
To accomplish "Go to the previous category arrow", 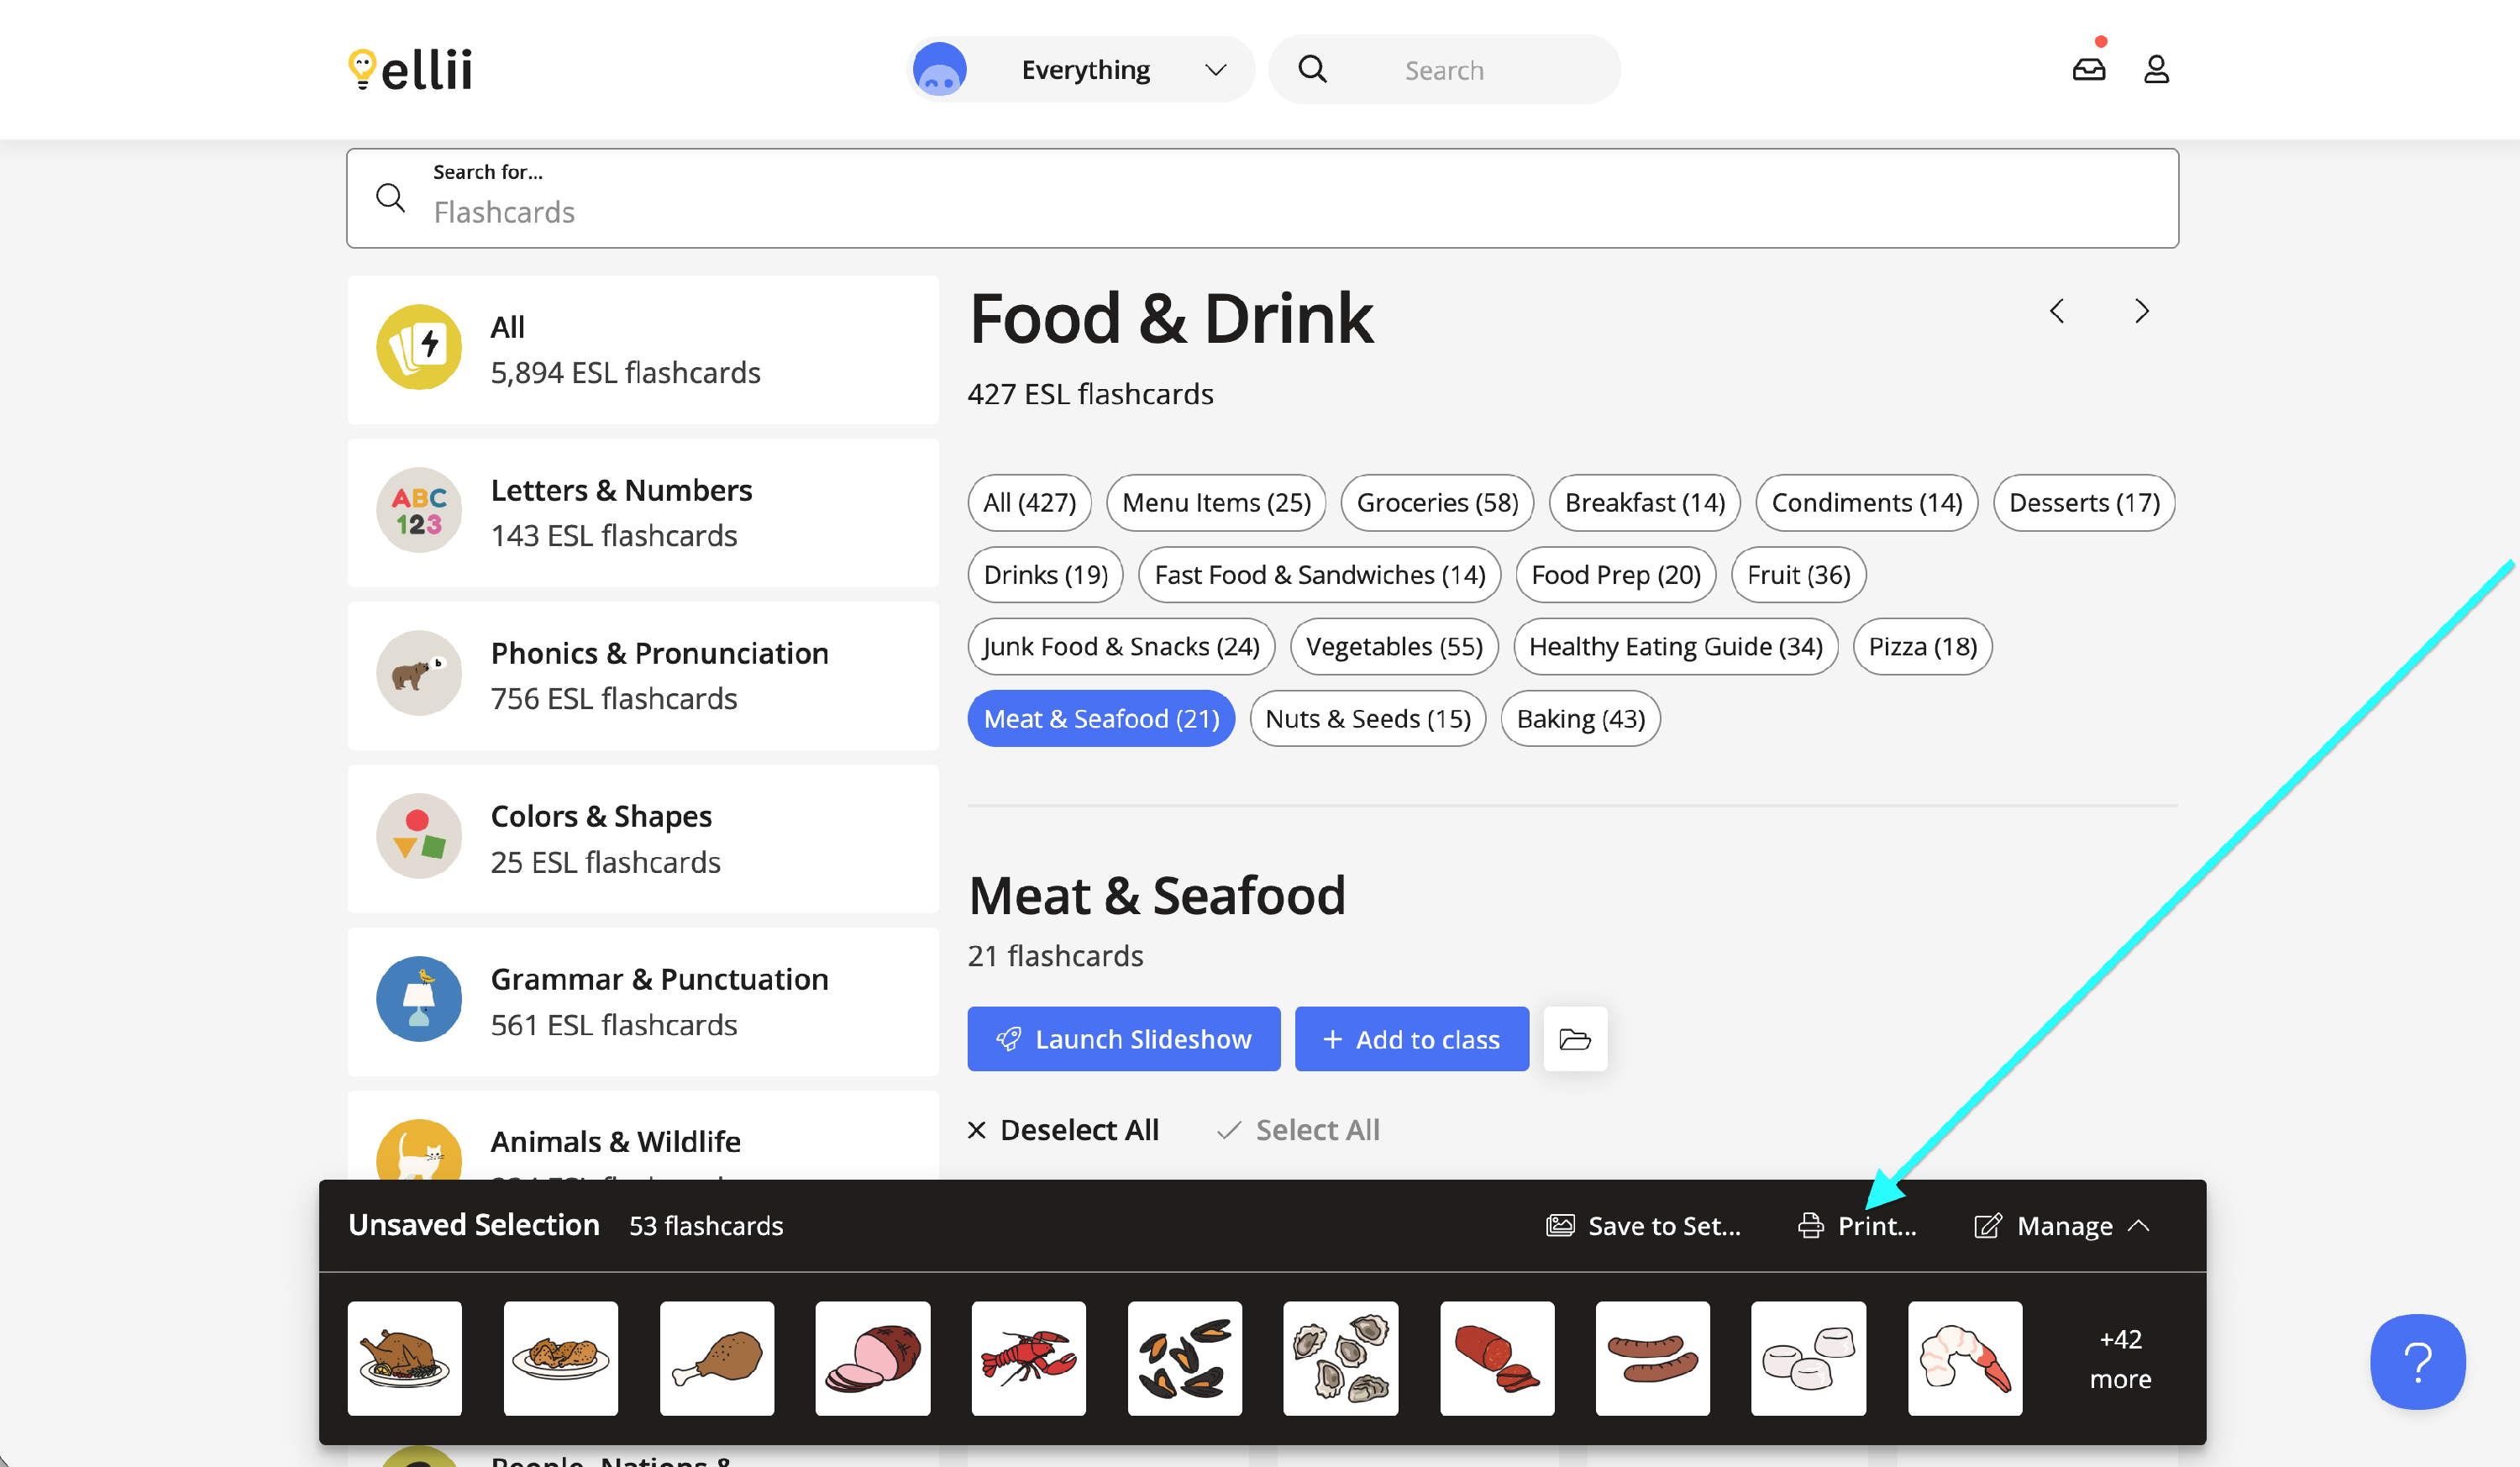I will pyautogui.click(x=2057, y=311).
